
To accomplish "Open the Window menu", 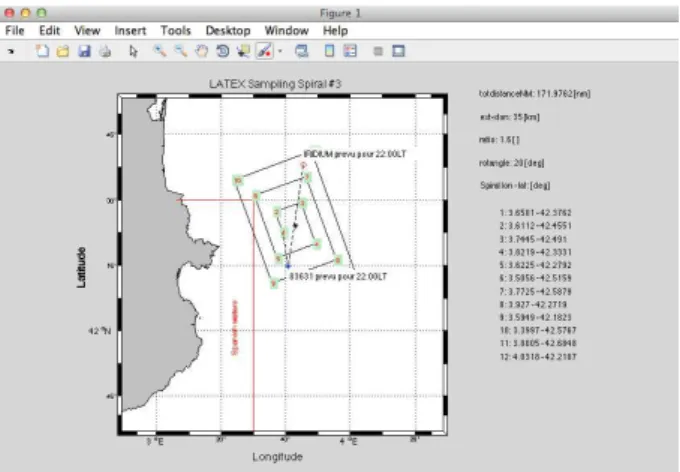I will click(x=287, y=31).
